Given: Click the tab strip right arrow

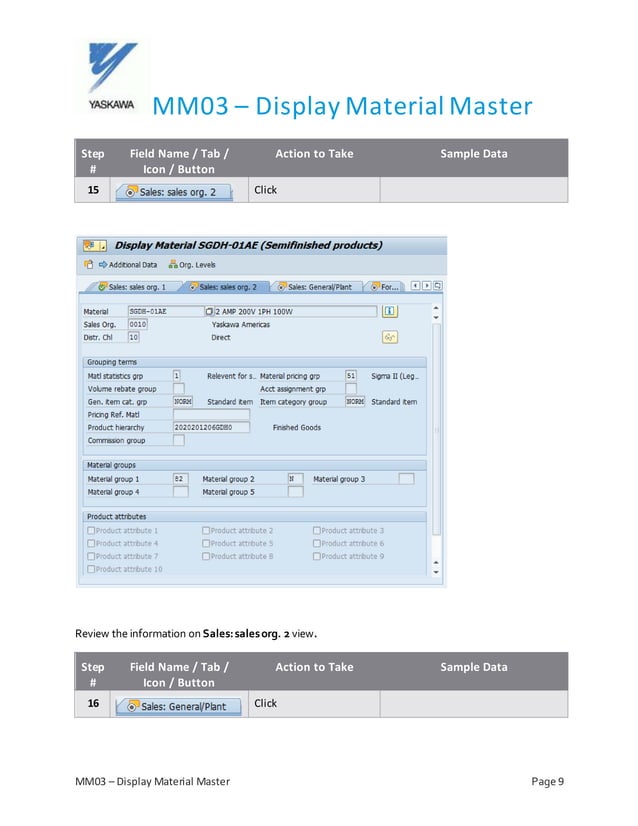Looking at the screenshot, I should pos(426,286).
